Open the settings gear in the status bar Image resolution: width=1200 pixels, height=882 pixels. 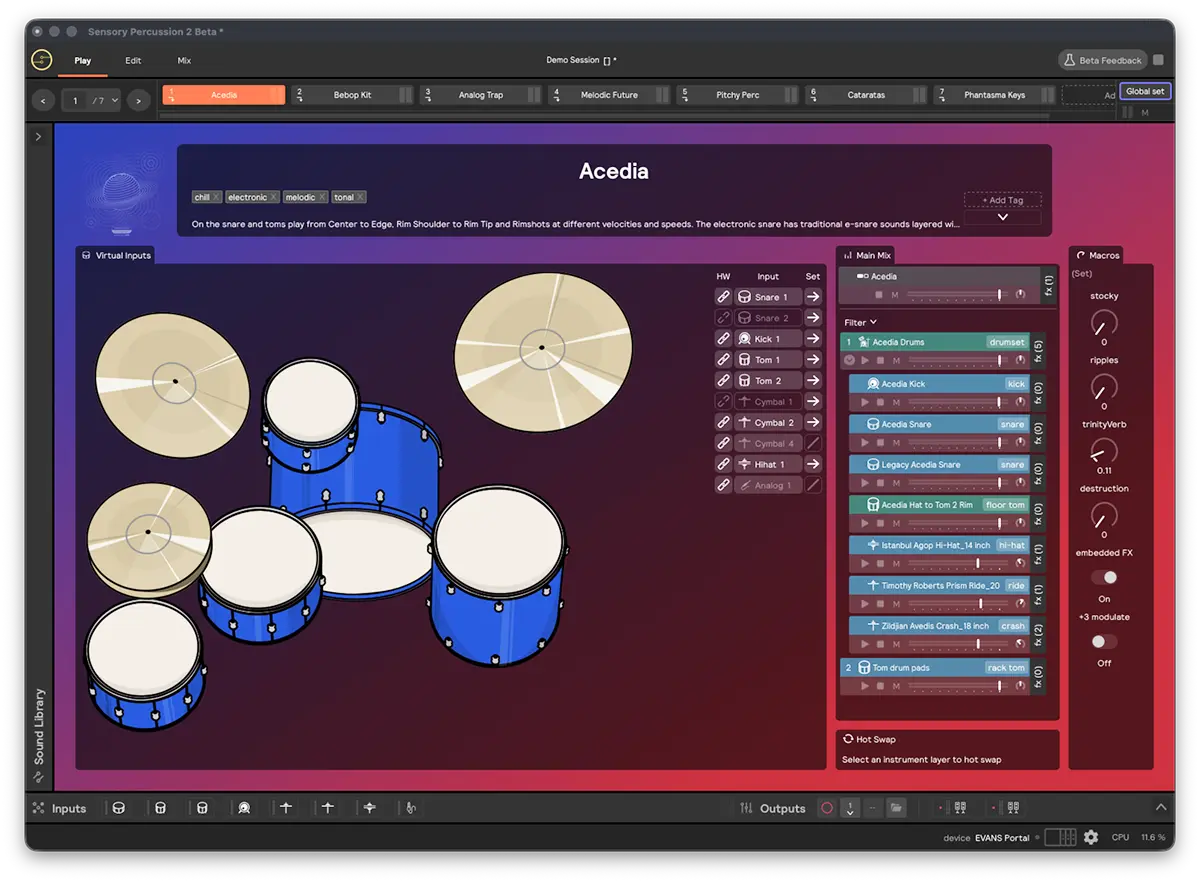(x=1090, y=837)
